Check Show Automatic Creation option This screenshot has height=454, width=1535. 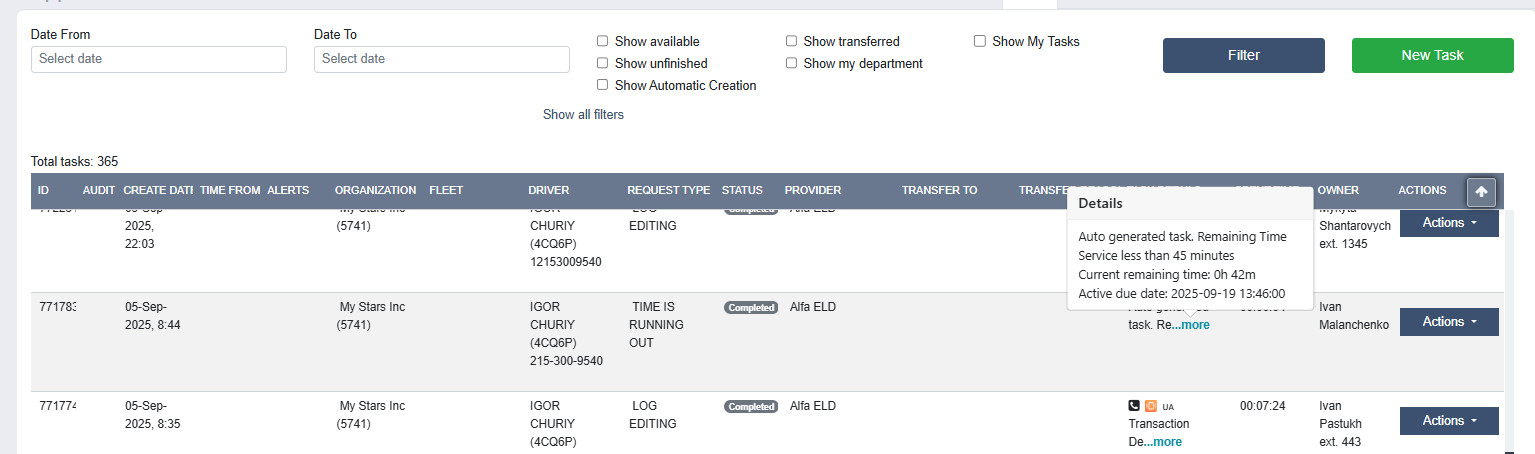603,85
